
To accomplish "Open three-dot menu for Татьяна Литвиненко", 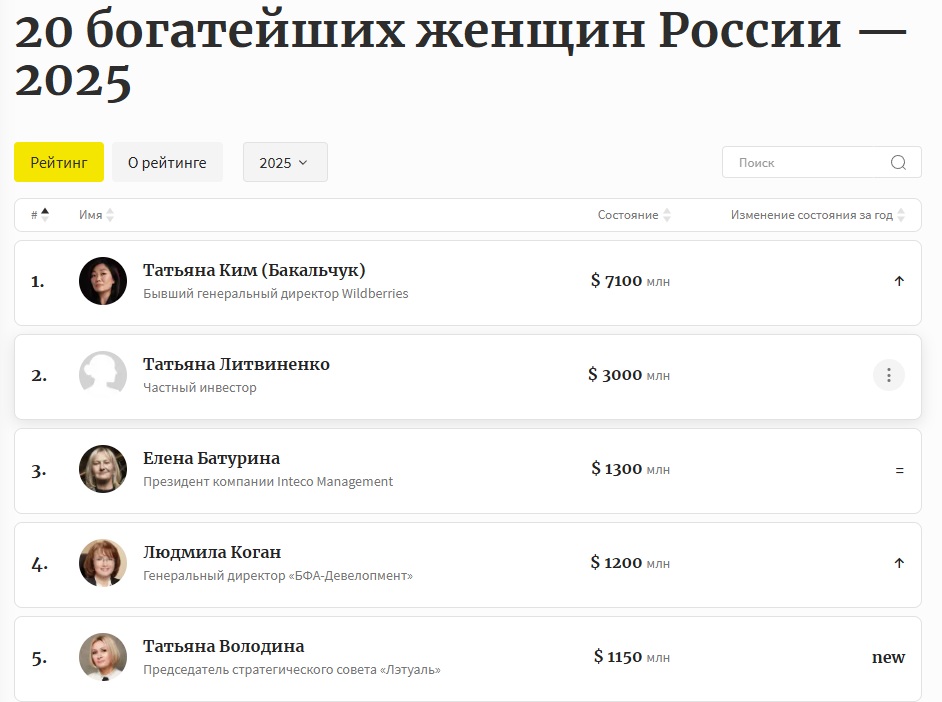I will coord(889,375).
